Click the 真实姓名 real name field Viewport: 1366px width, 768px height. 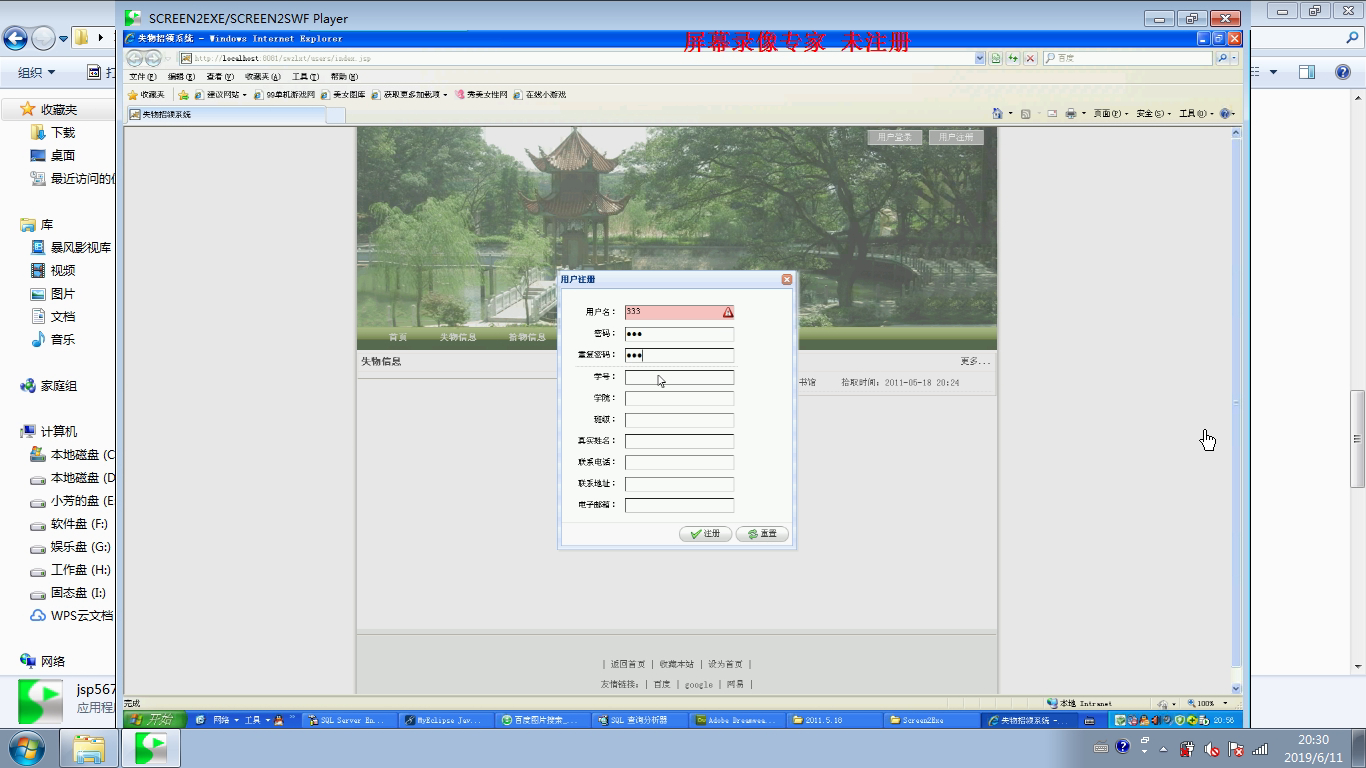pos(679,441)
